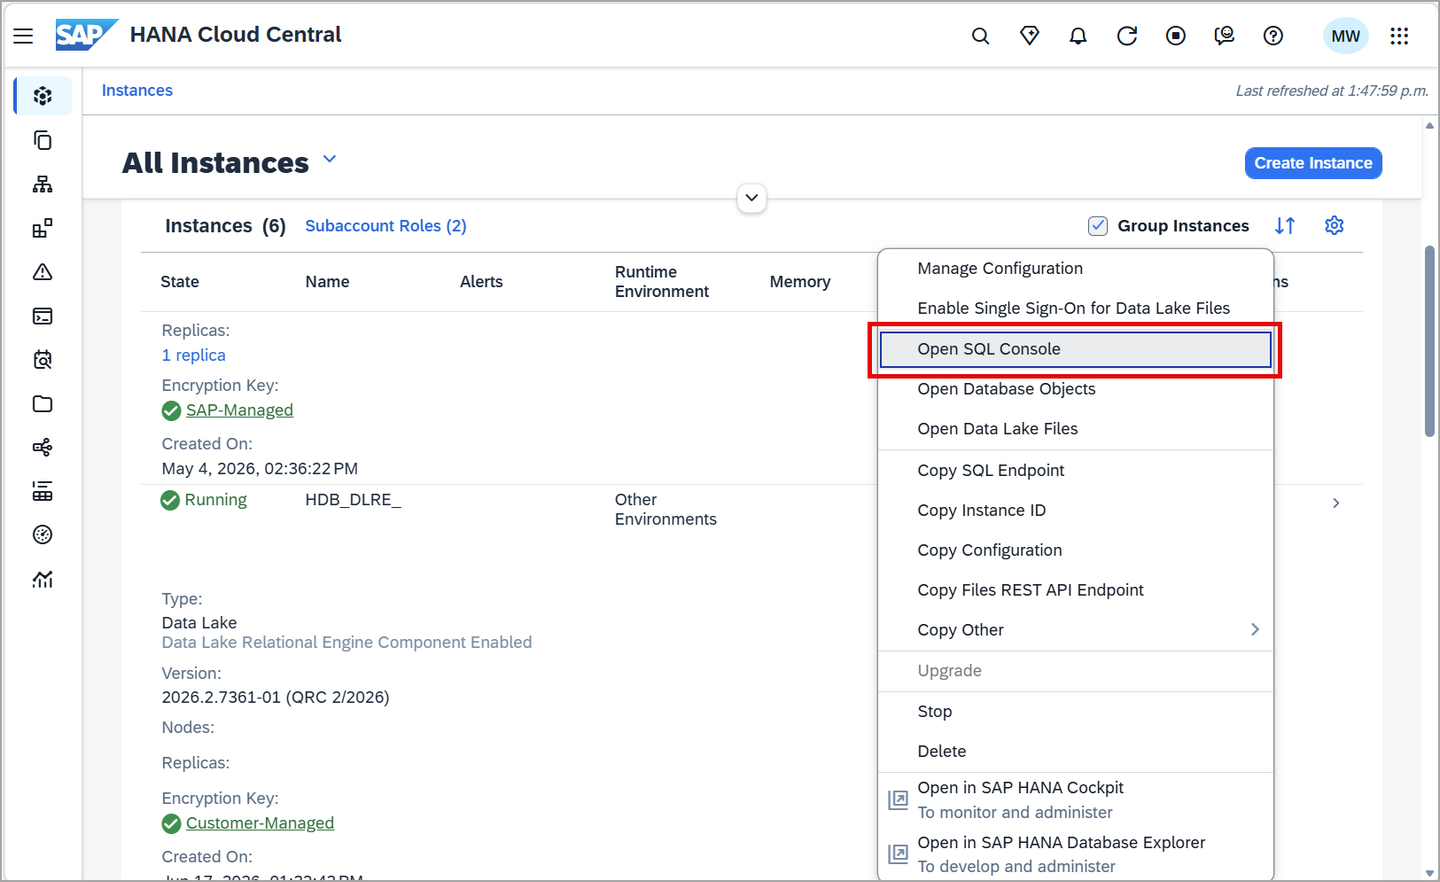1440x882 pixels.
Task: Open HDB_DLRE_ row details chevron
Action: (1336, 503)
